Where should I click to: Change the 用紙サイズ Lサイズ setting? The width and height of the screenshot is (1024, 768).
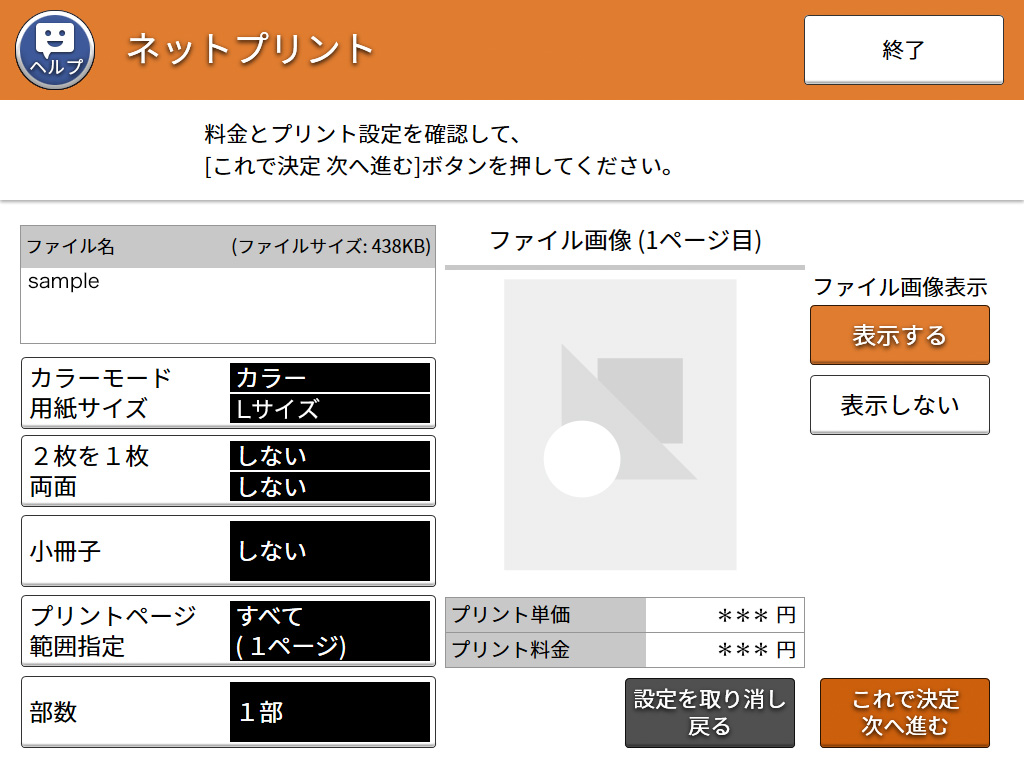click(329, 408)
